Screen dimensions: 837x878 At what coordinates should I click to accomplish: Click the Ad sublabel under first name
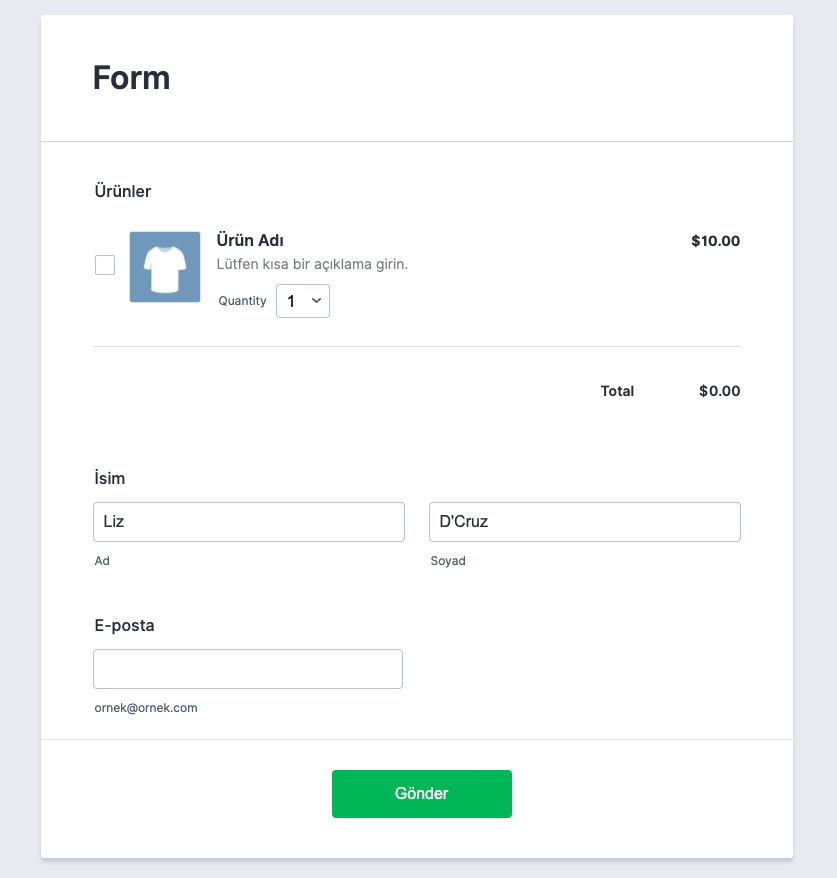(102, 561)
